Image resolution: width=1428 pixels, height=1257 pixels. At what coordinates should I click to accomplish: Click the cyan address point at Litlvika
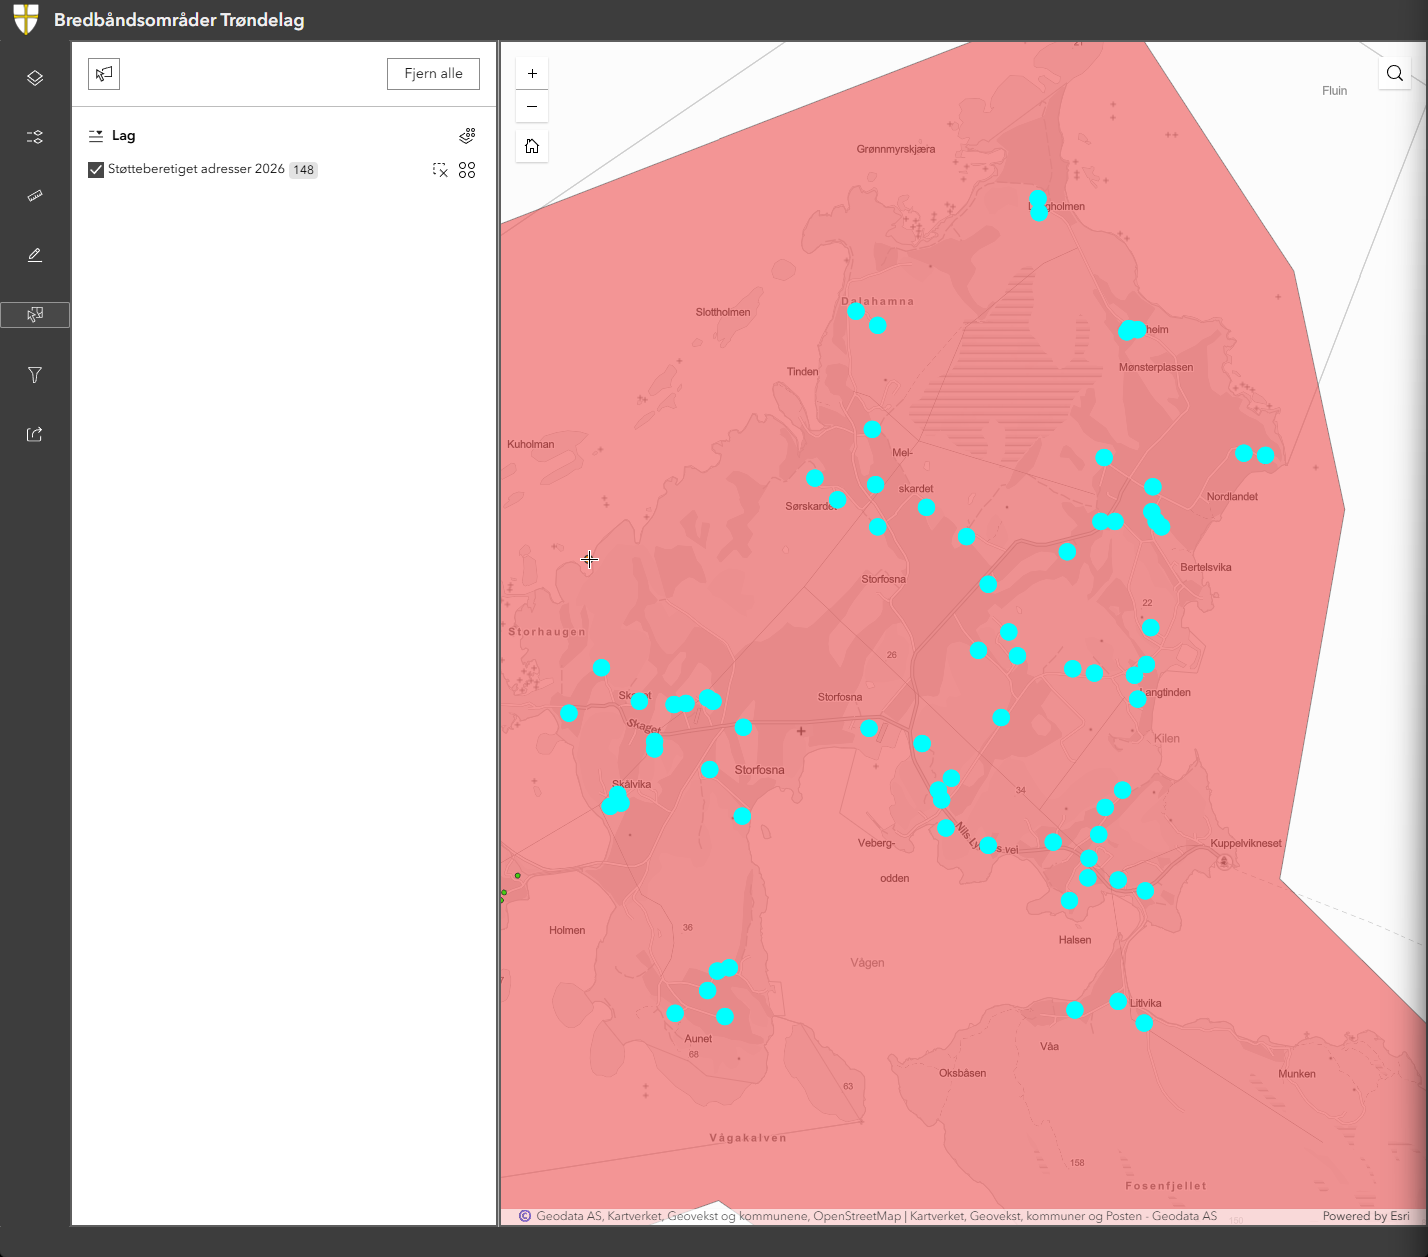tap(1118, 1001)
